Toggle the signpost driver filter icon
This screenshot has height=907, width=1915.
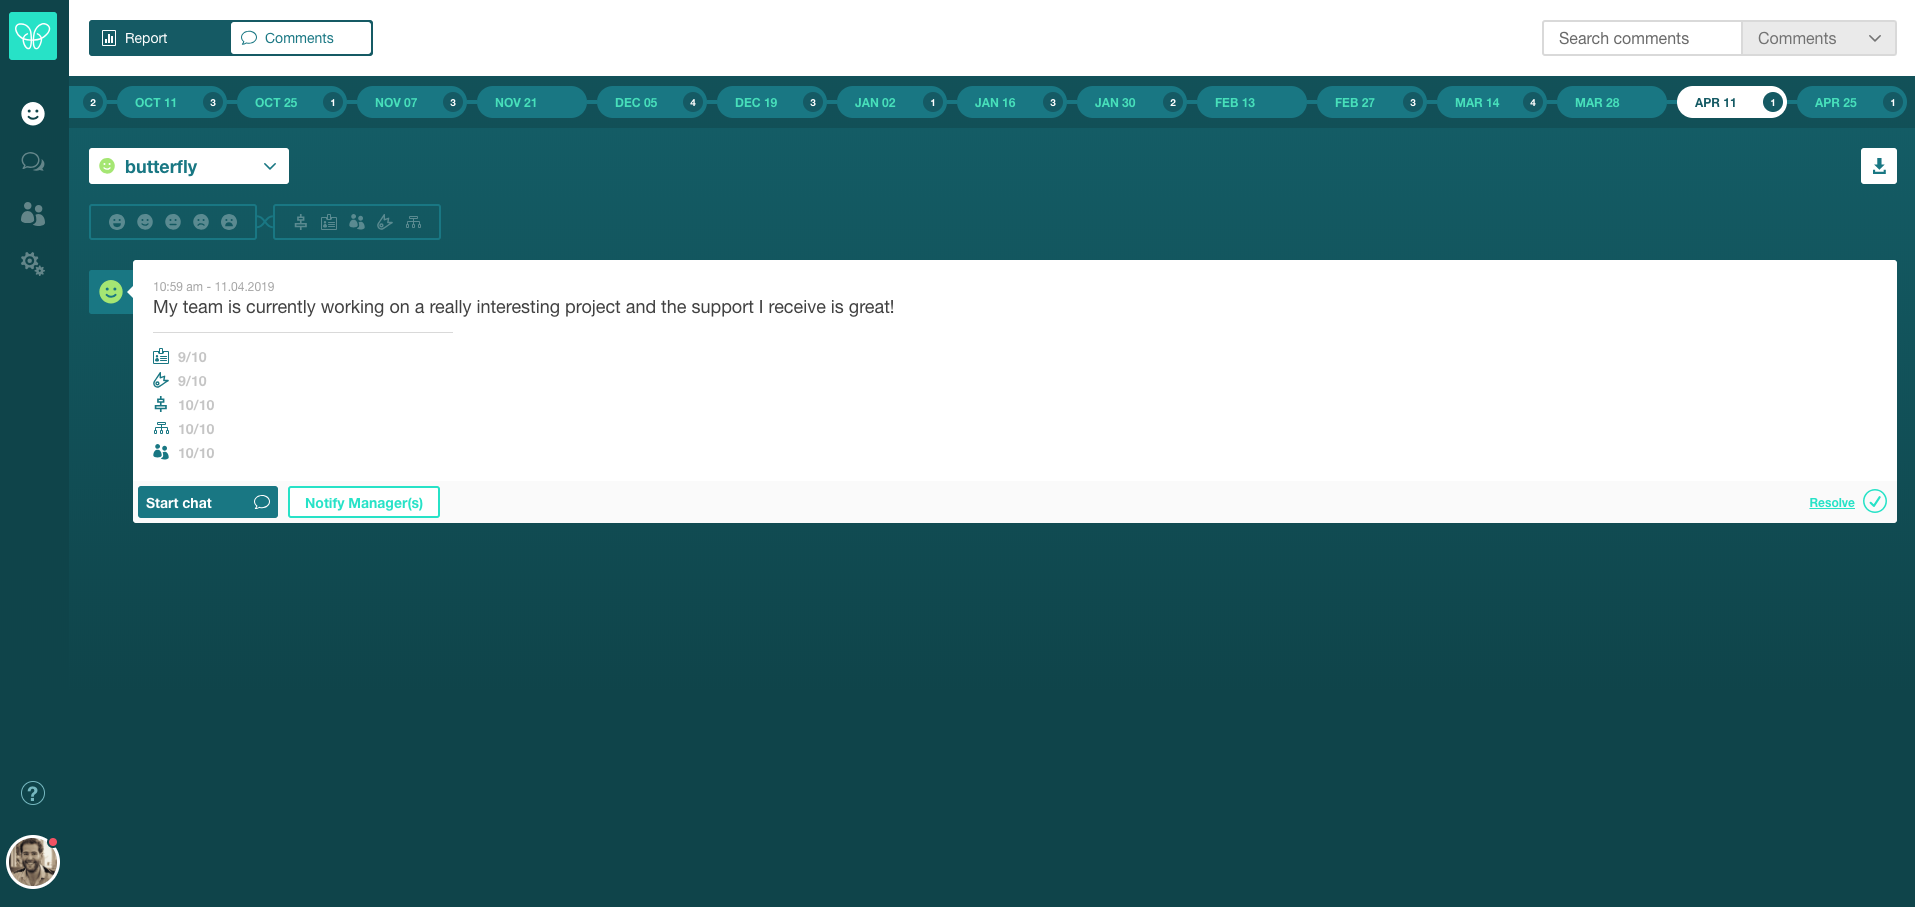[301, 222]
